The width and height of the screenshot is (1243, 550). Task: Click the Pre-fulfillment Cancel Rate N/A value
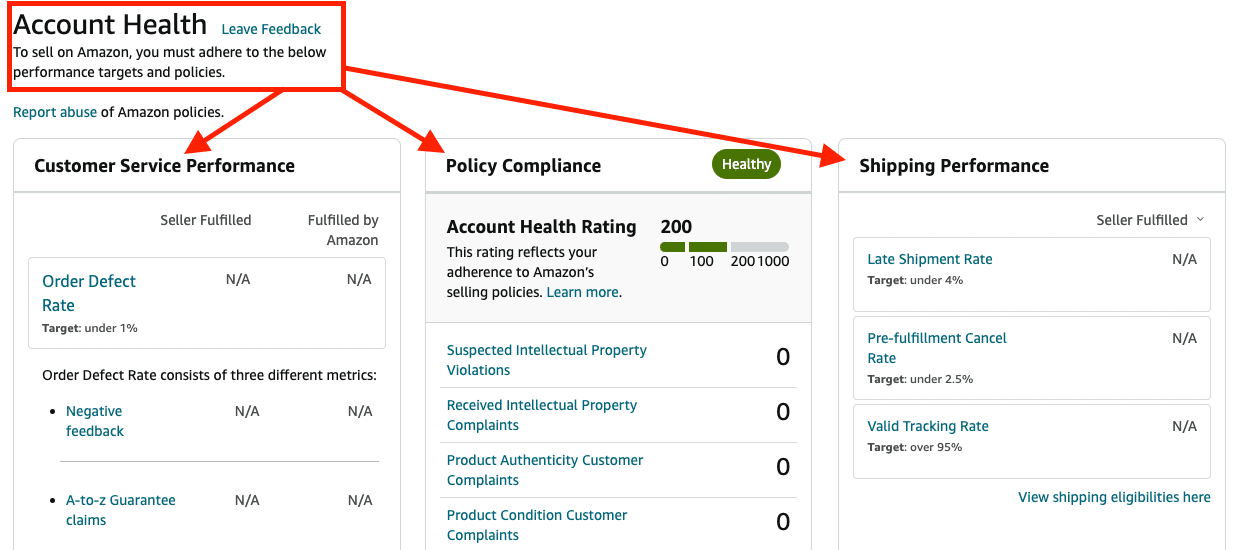[1184, 338]
